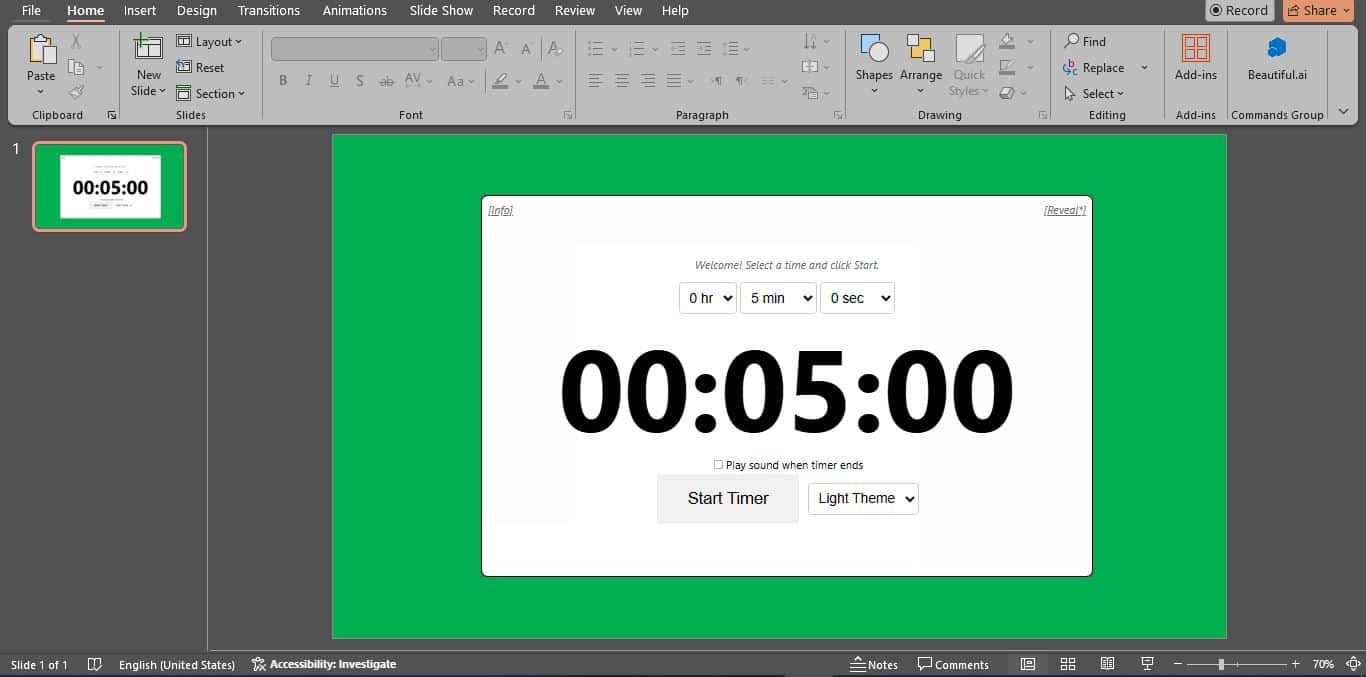Expand the Light Theme dropdown

pyautogui.click(x=863, y=498)
